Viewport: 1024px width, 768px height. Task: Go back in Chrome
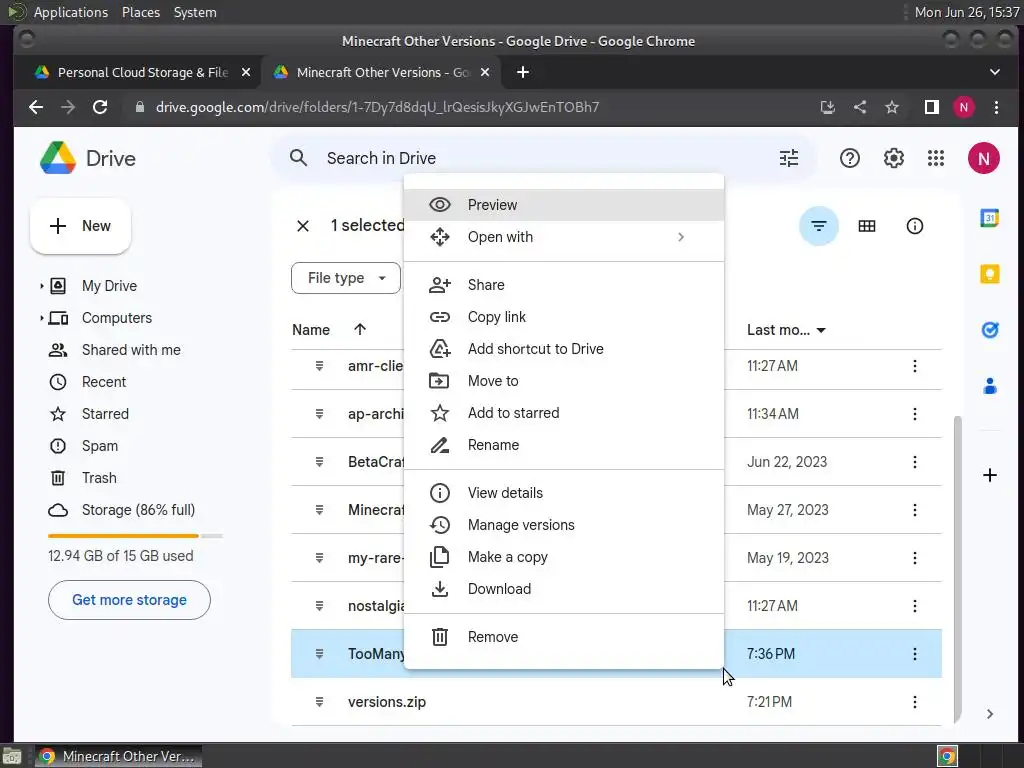36,107
